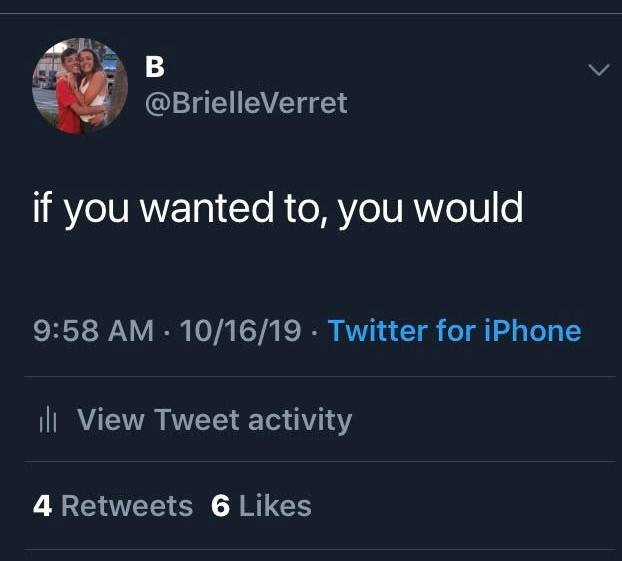
Task: Click the Tweet activity bar chart icon
Action: (44, 421)
